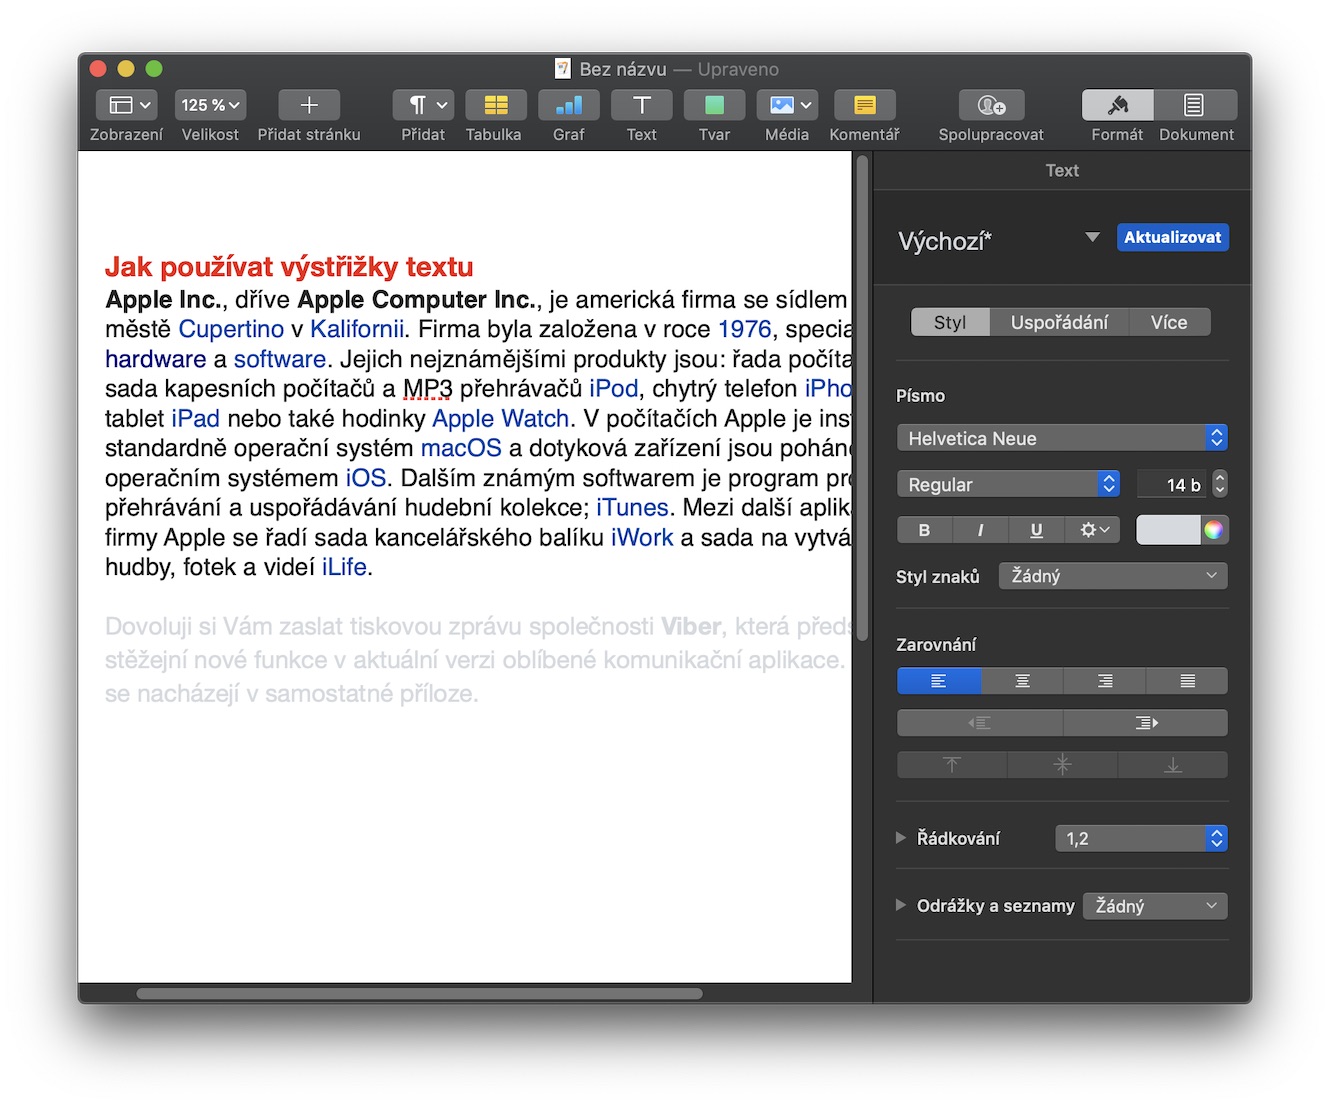Viewport: 1330px width, 1107px height.
Task: Open the Helvetica Neue font dropdown
Action: point(1062,438)
